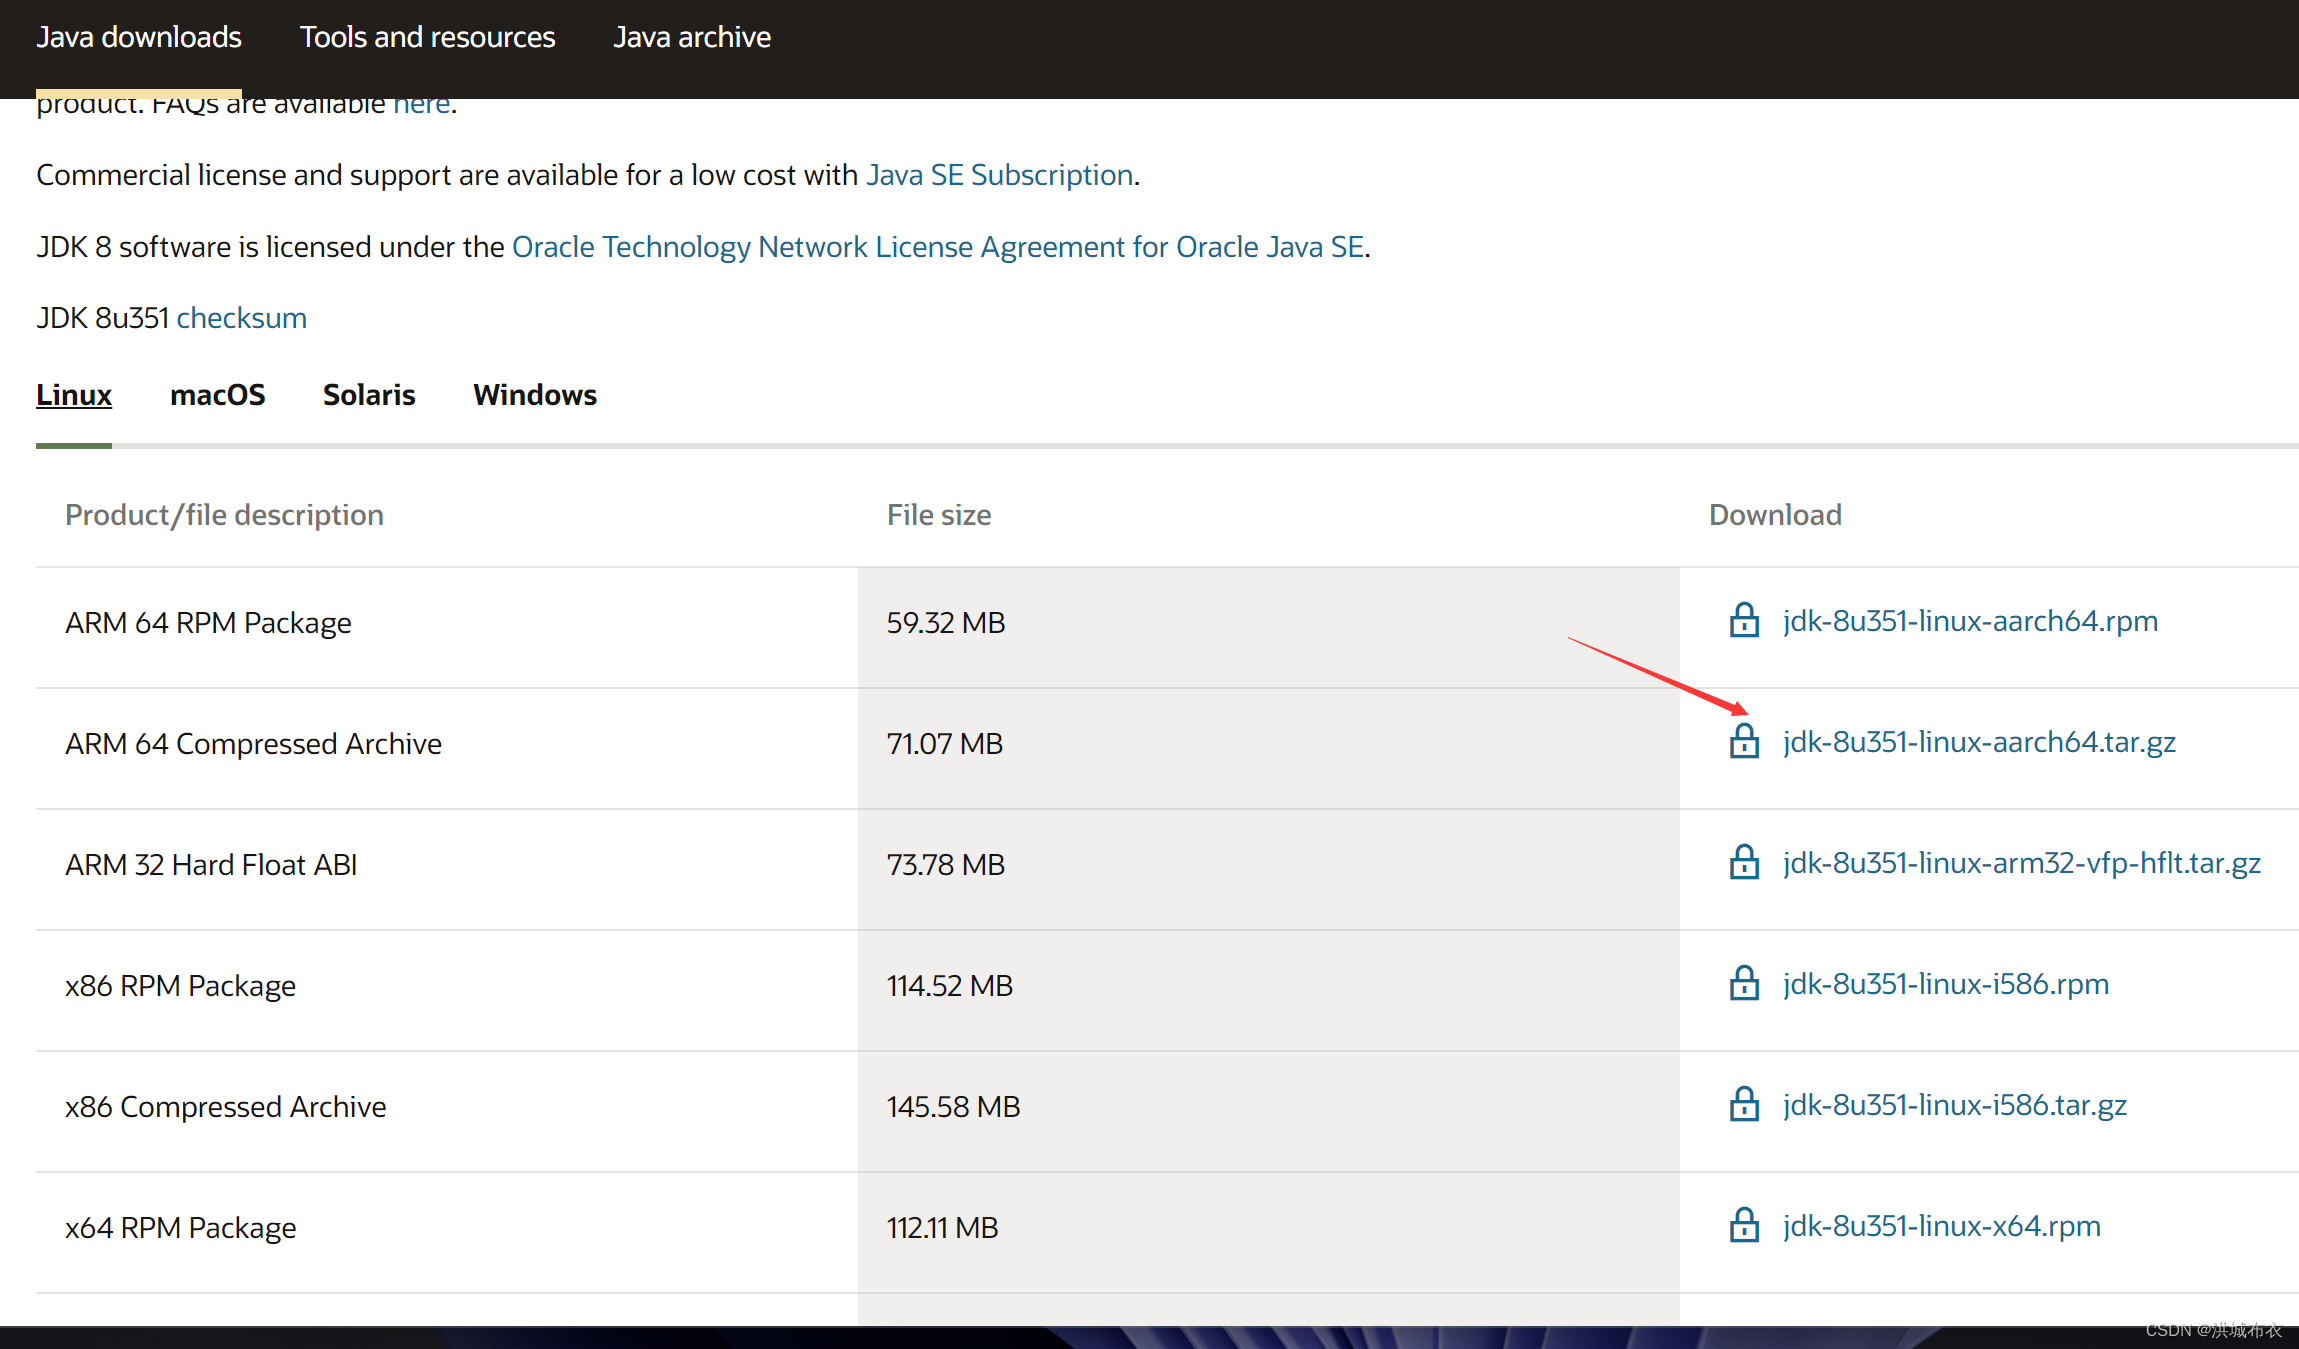
Task: Click lock icon beside jdk-8u351-linux-i586.tar.gz
Action: [1744, 1104]
